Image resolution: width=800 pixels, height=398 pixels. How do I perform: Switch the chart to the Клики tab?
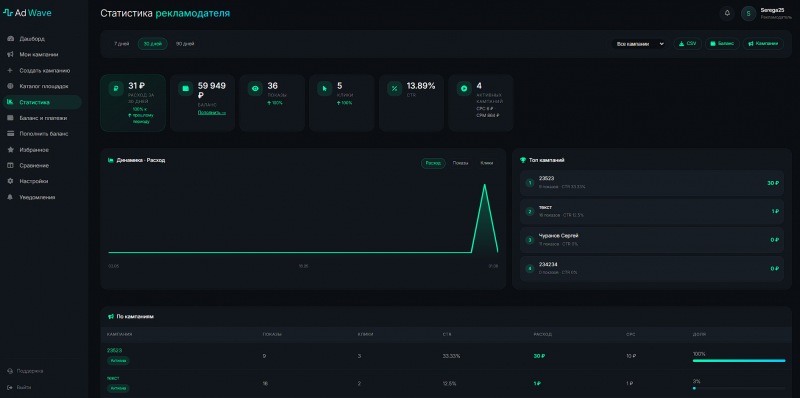(487, 163)
